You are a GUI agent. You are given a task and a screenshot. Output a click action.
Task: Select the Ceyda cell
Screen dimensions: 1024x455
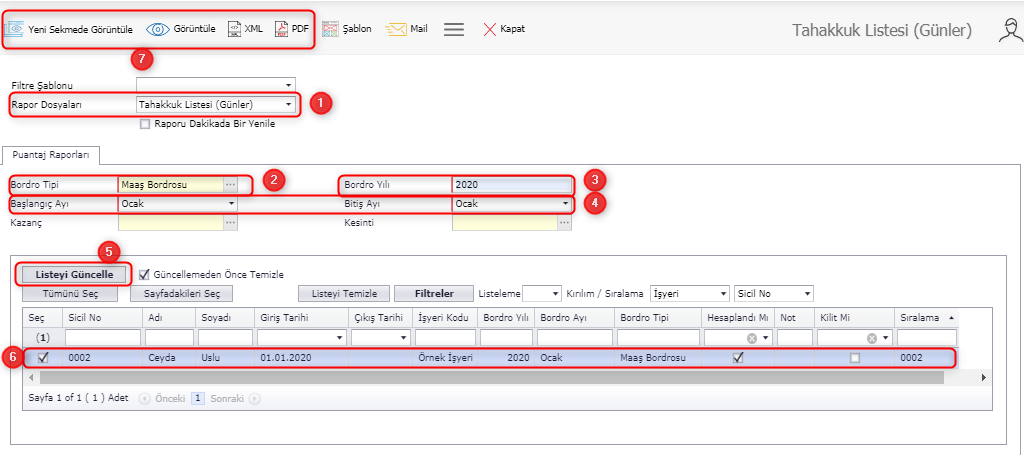click(x=168, y=358)
